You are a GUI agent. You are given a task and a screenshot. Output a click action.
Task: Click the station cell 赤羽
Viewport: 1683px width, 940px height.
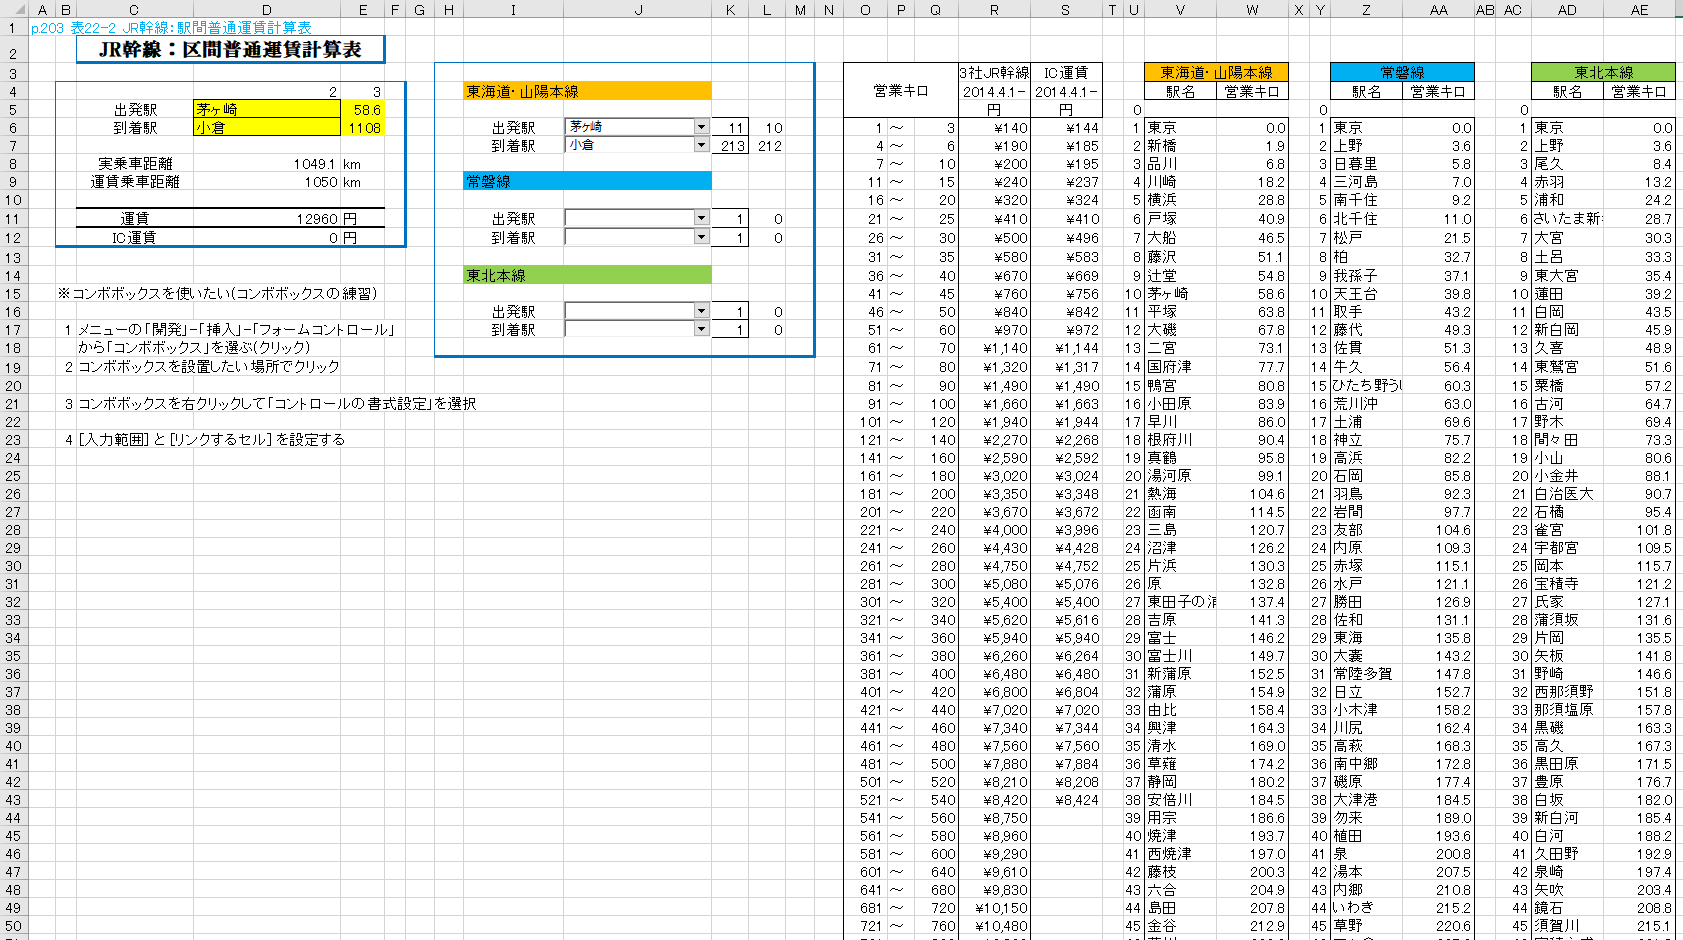tap(1567, 182)
